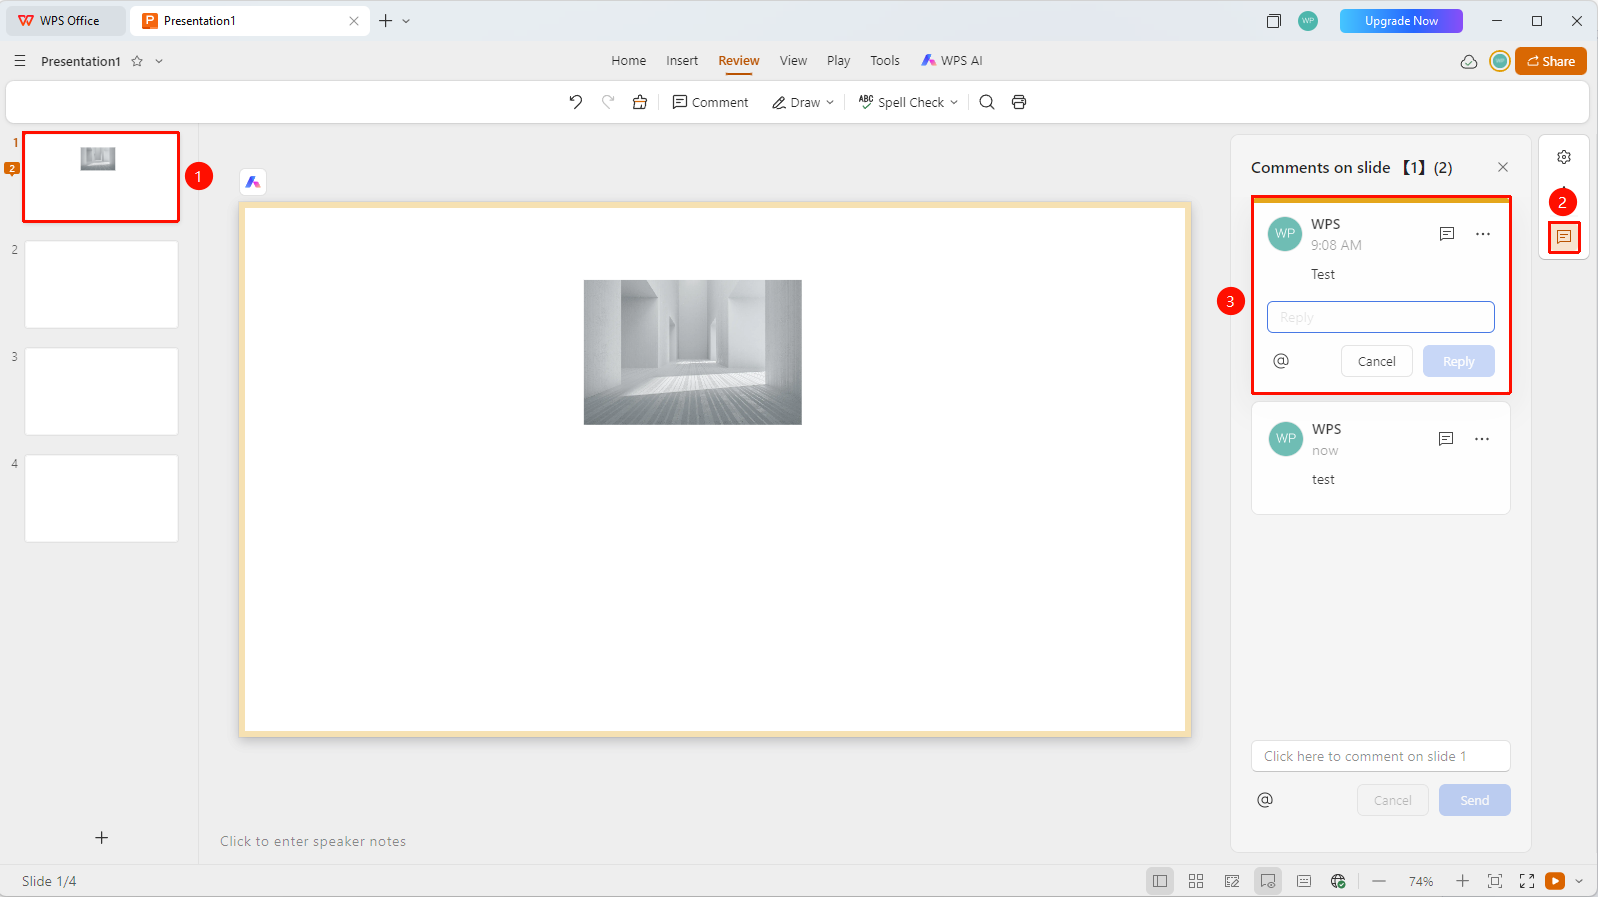Open the Find search magnifier
The image size is (1598, 897).
coord(987,102)
